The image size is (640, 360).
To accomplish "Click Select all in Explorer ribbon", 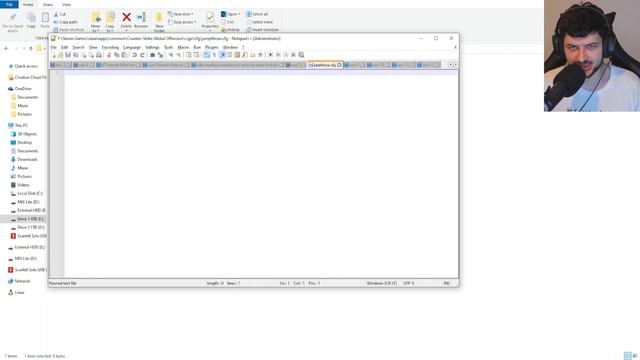I will (x=257, y=14).
